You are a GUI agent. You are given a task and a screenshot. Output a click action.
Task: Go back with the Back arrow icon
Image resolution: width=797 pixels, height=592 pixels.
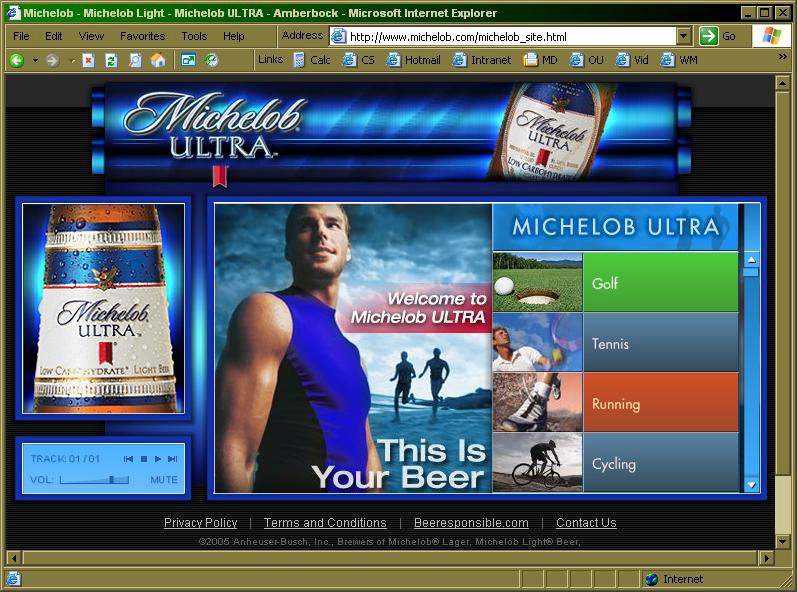[x=17, y=60]
